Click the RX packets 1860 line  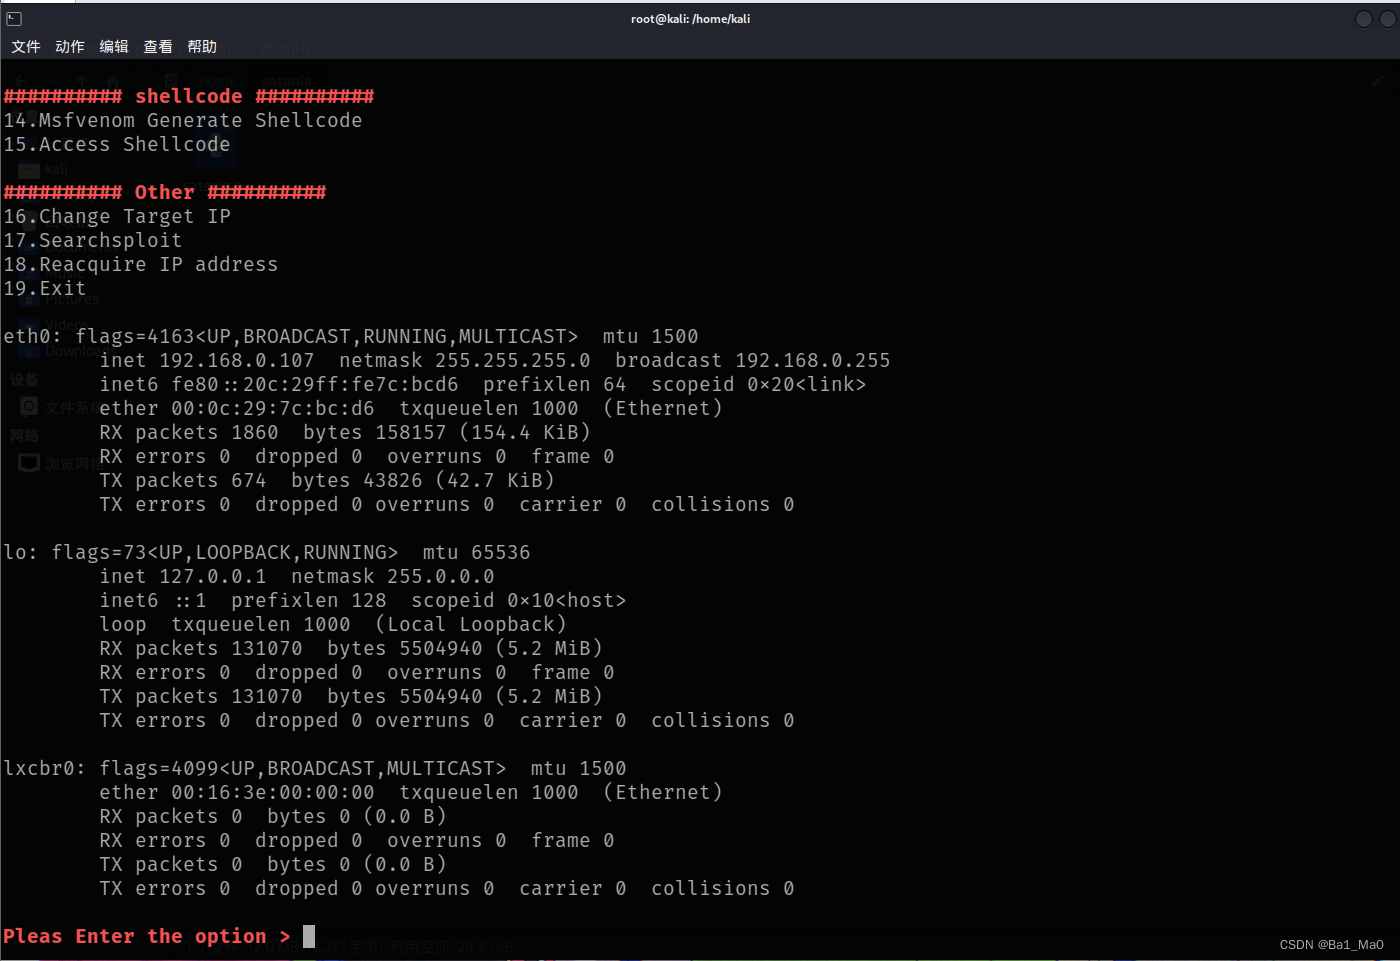point(345,432)
